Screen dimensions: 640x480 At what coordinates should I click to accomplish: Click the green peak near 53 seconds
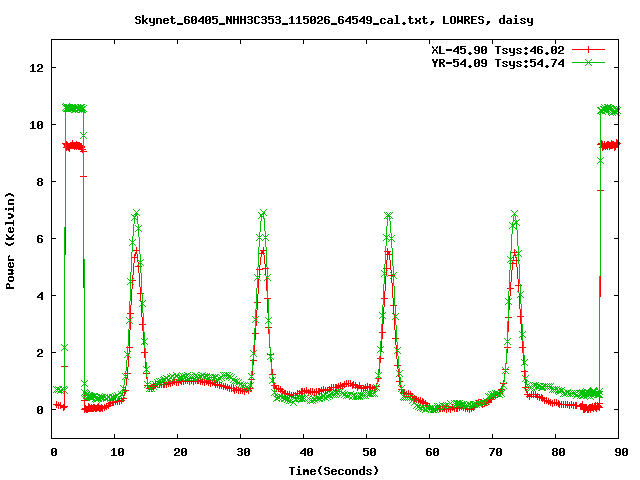point(388,215)
